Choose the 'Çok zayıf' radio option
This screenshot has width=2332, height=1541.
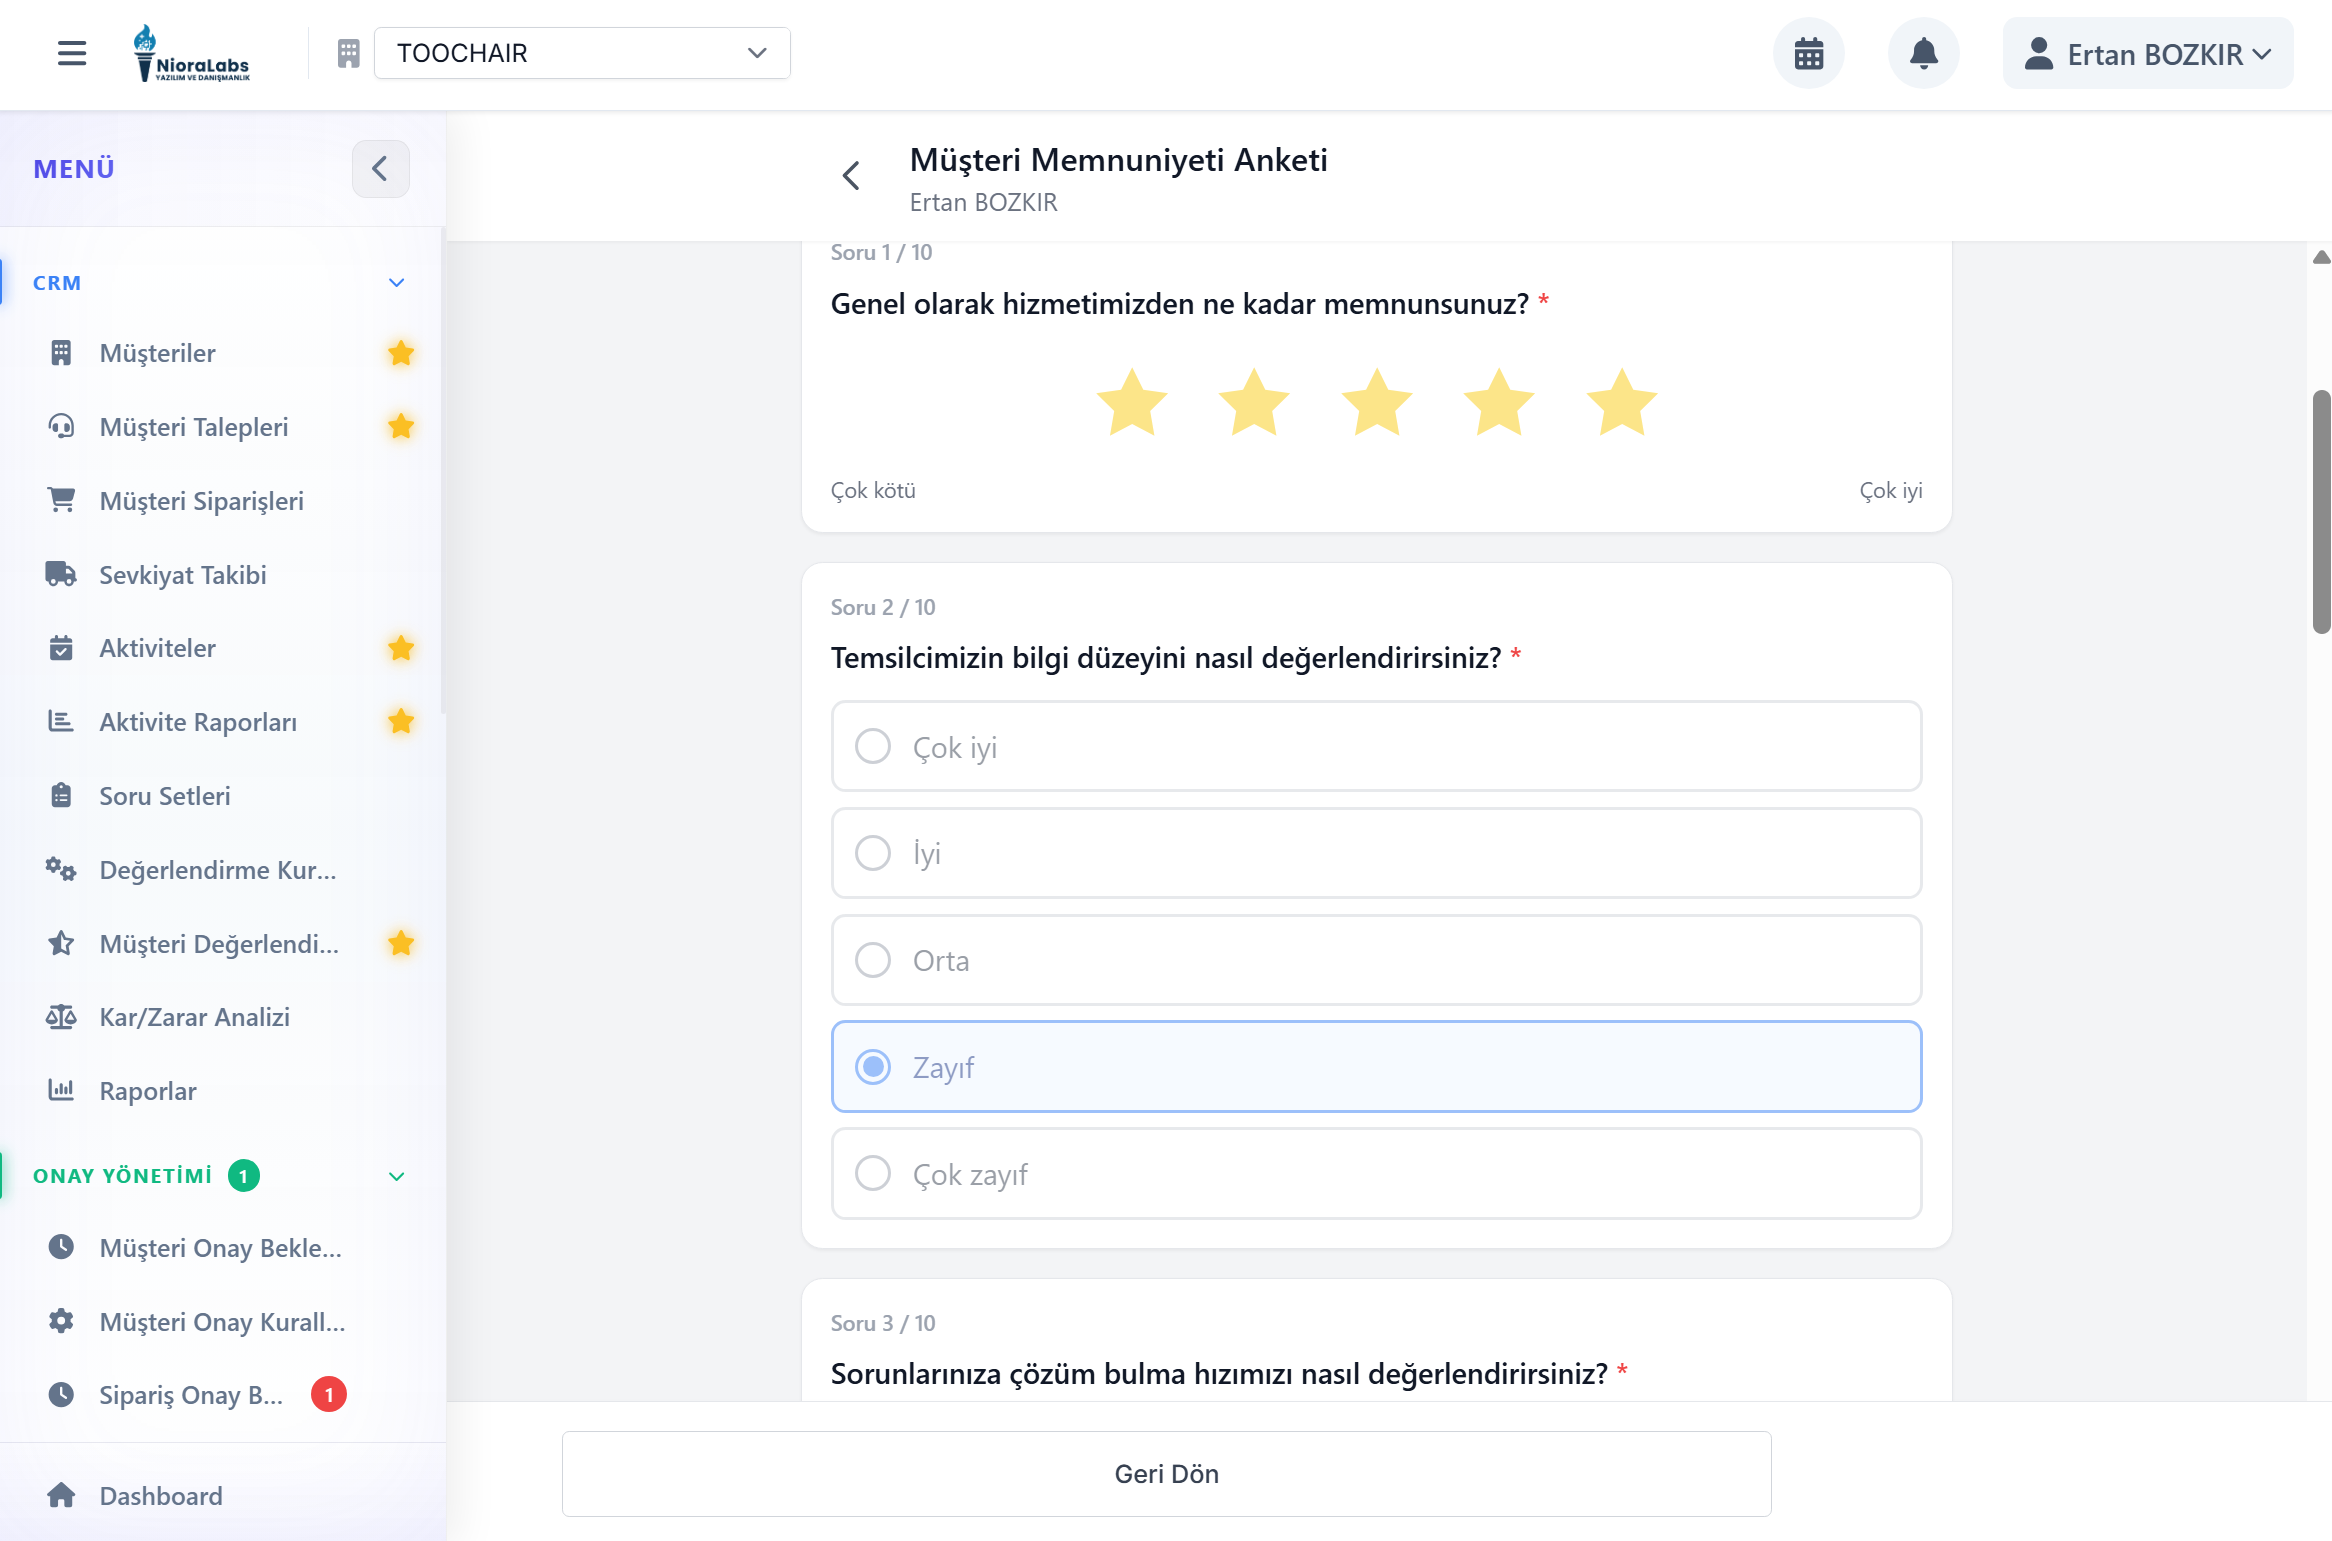pos(873,1173)
